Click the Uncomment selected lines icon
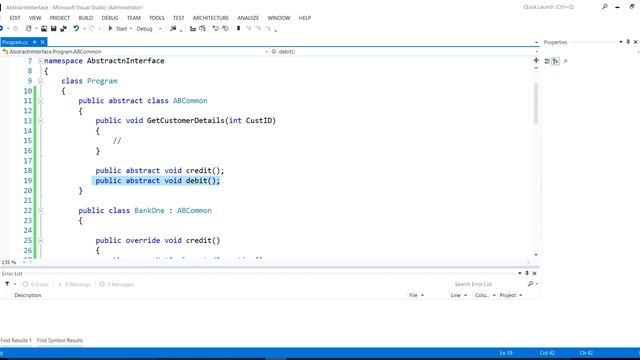640x360 pixels. coord(225,29)
